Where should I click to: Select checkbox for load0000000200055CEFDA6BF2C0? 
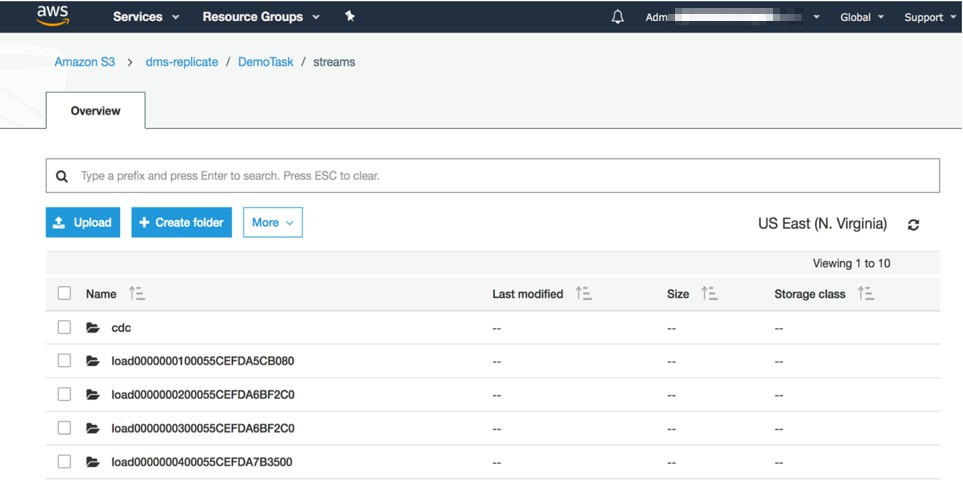point(64,394)
